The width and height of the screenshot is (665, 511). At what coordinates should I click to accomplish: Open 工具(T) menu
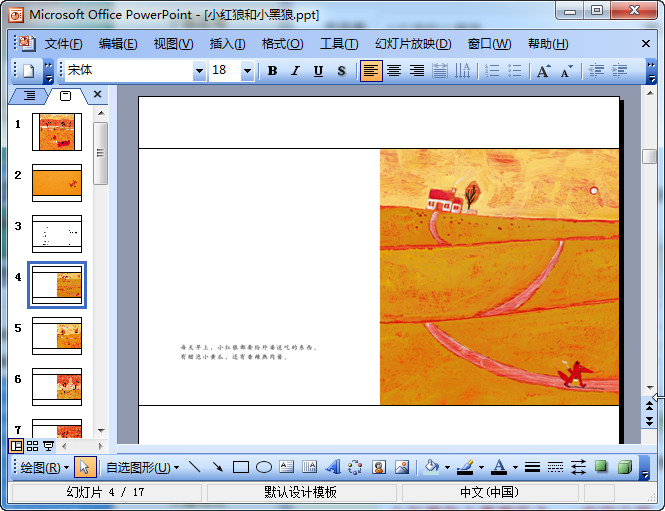tap(339, 44)
